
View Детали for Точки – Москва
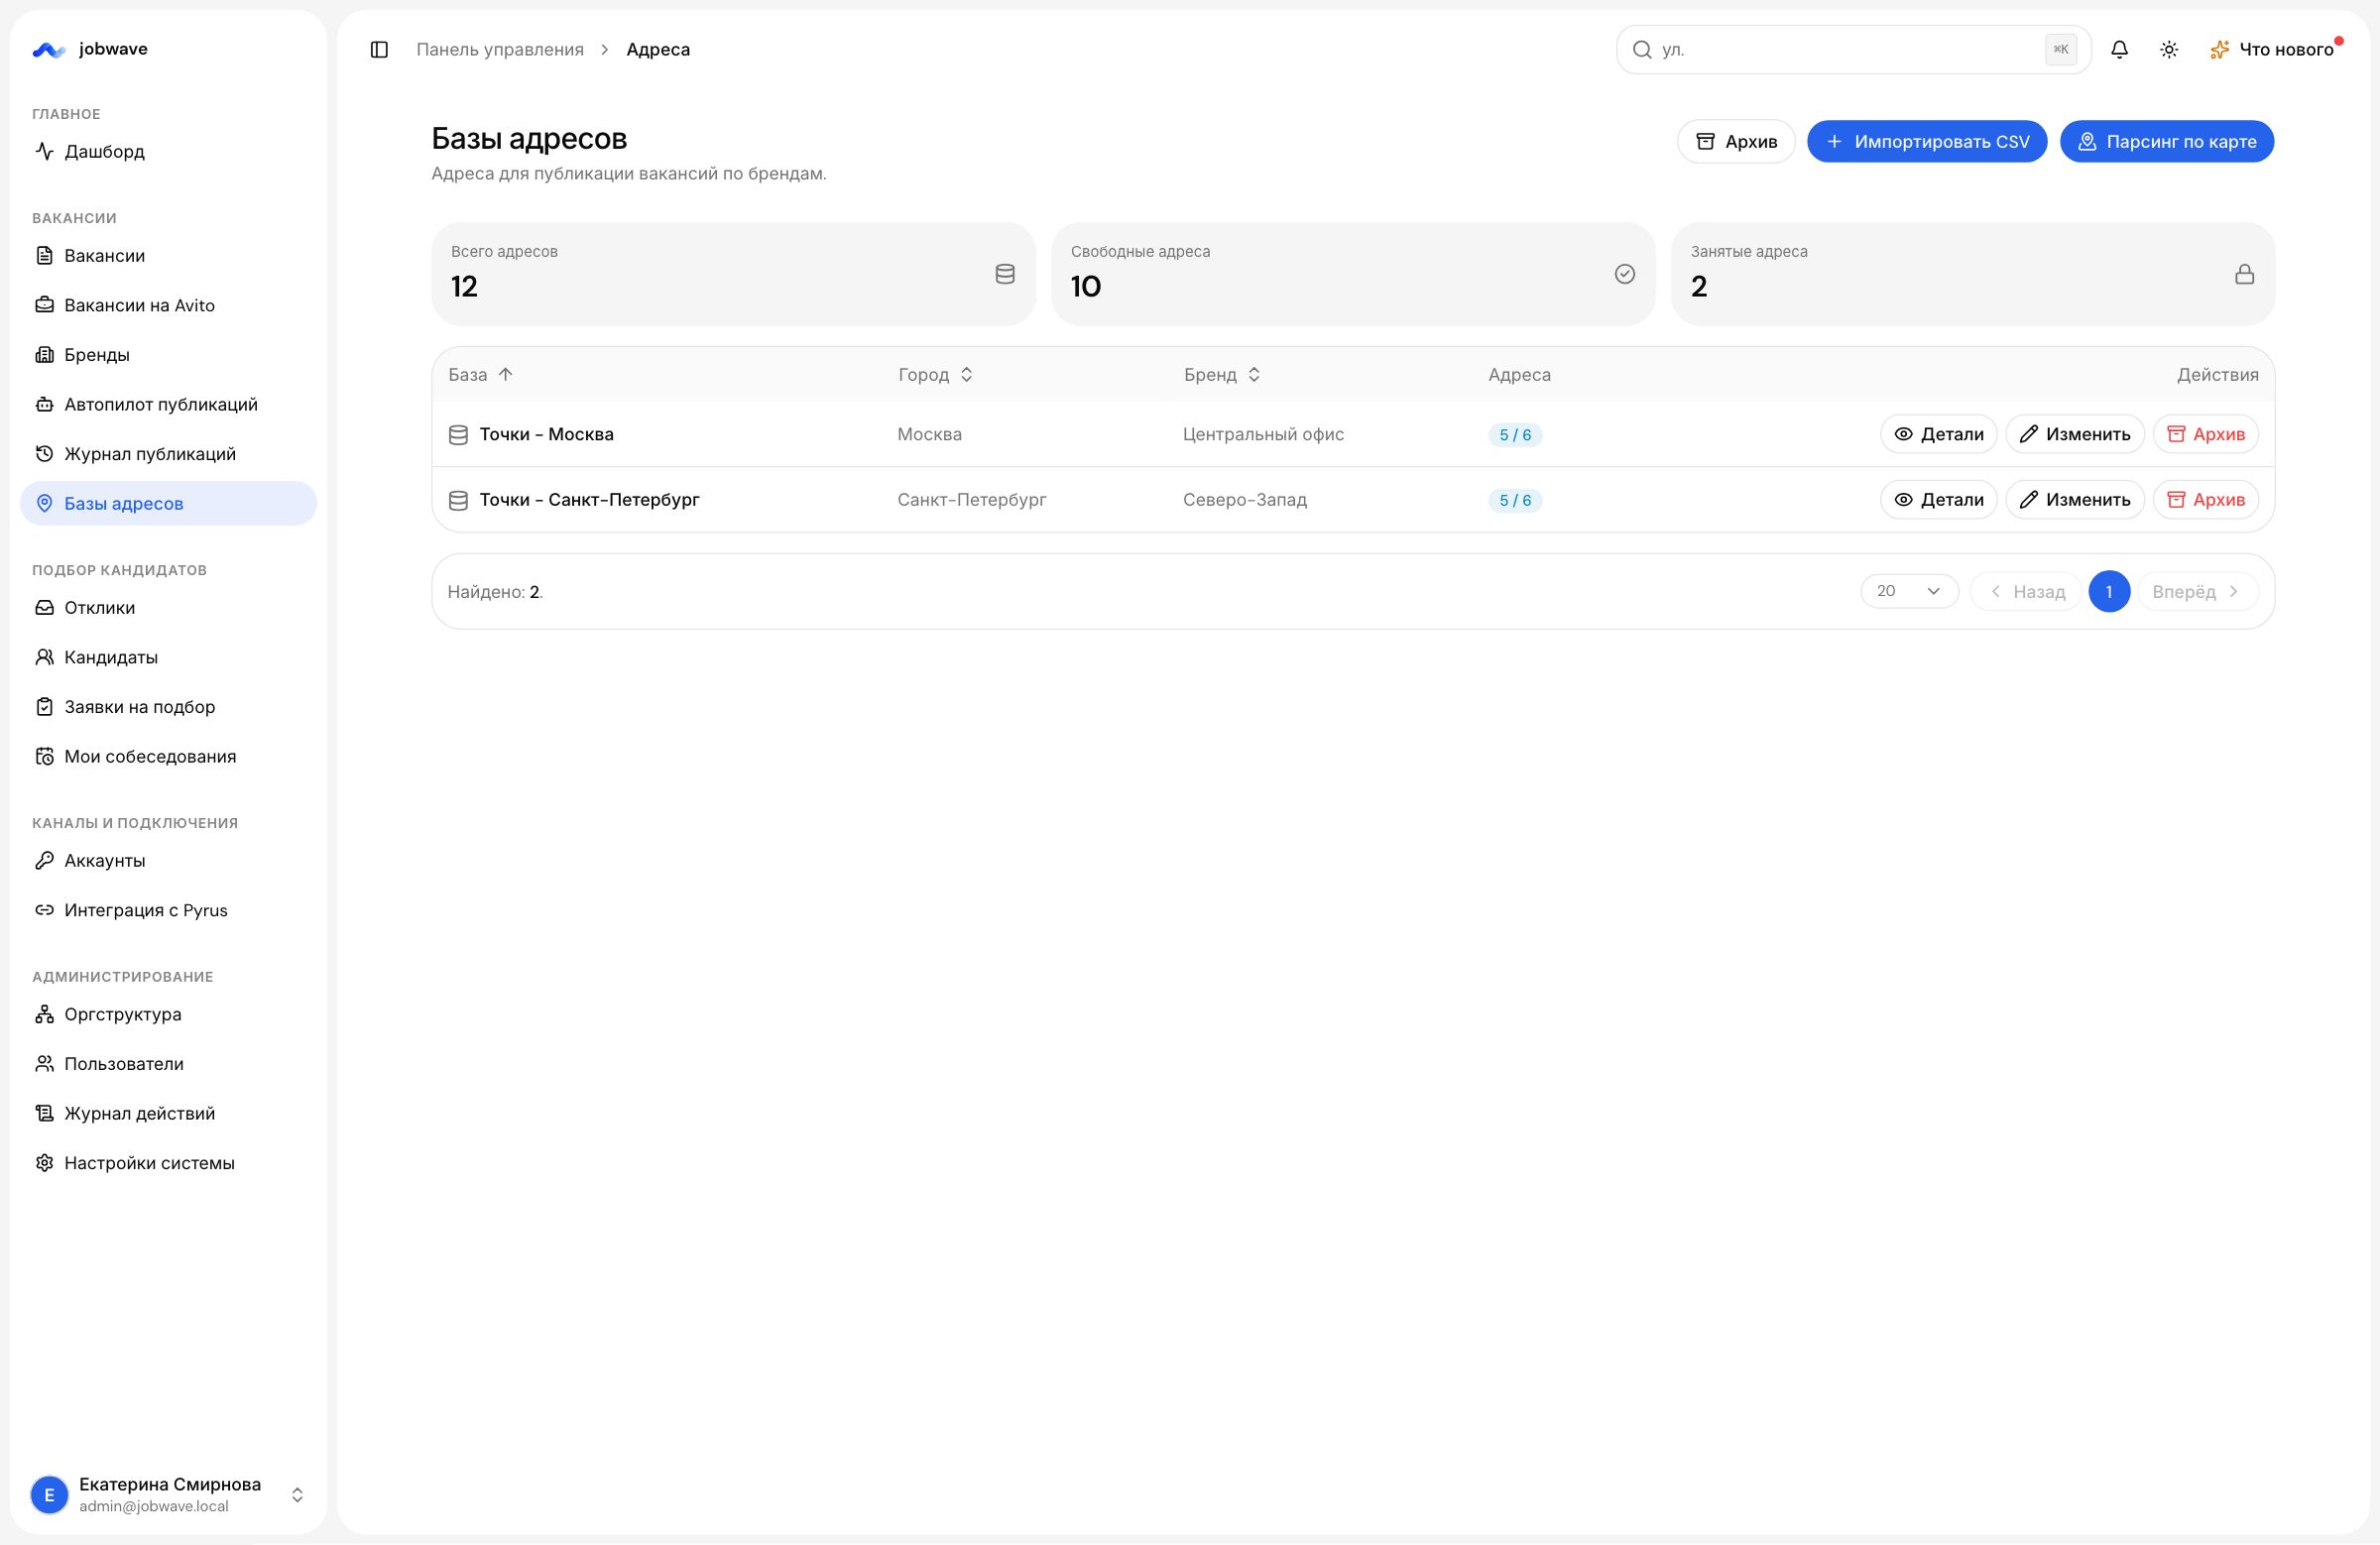point(1938,434)
